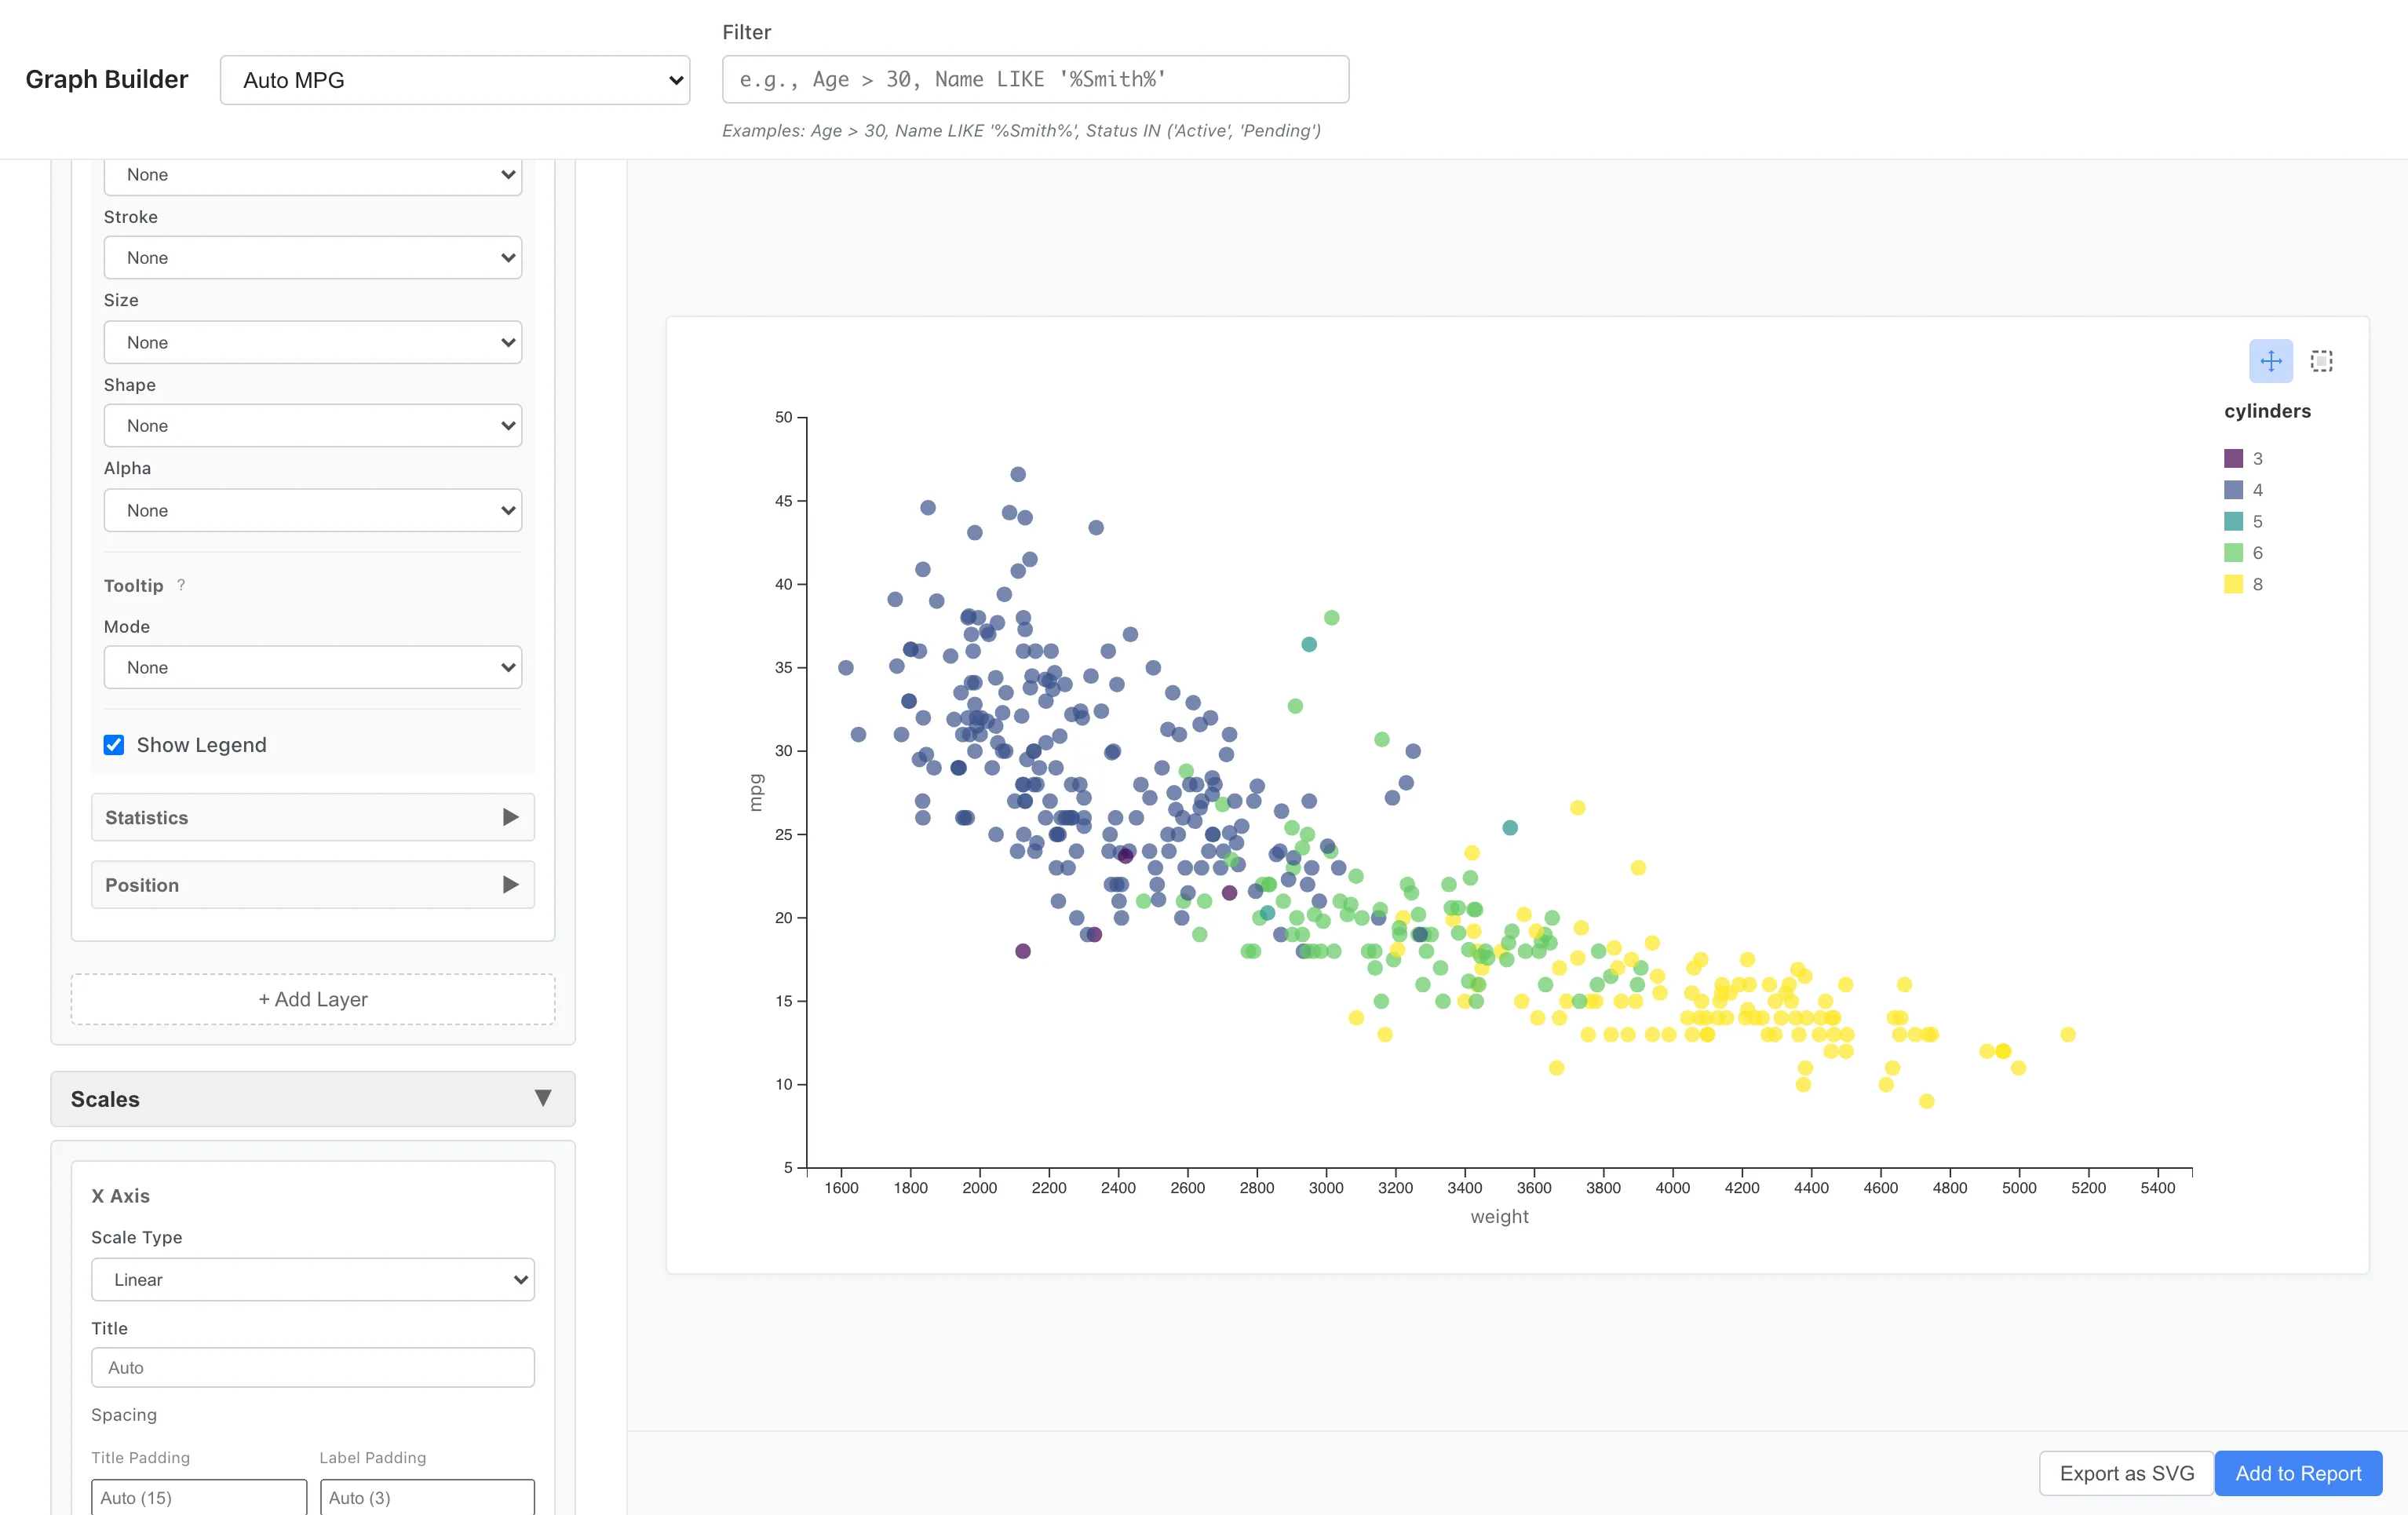
Task: Open the Alpha dropdown
Action: (x=313, y=510)
